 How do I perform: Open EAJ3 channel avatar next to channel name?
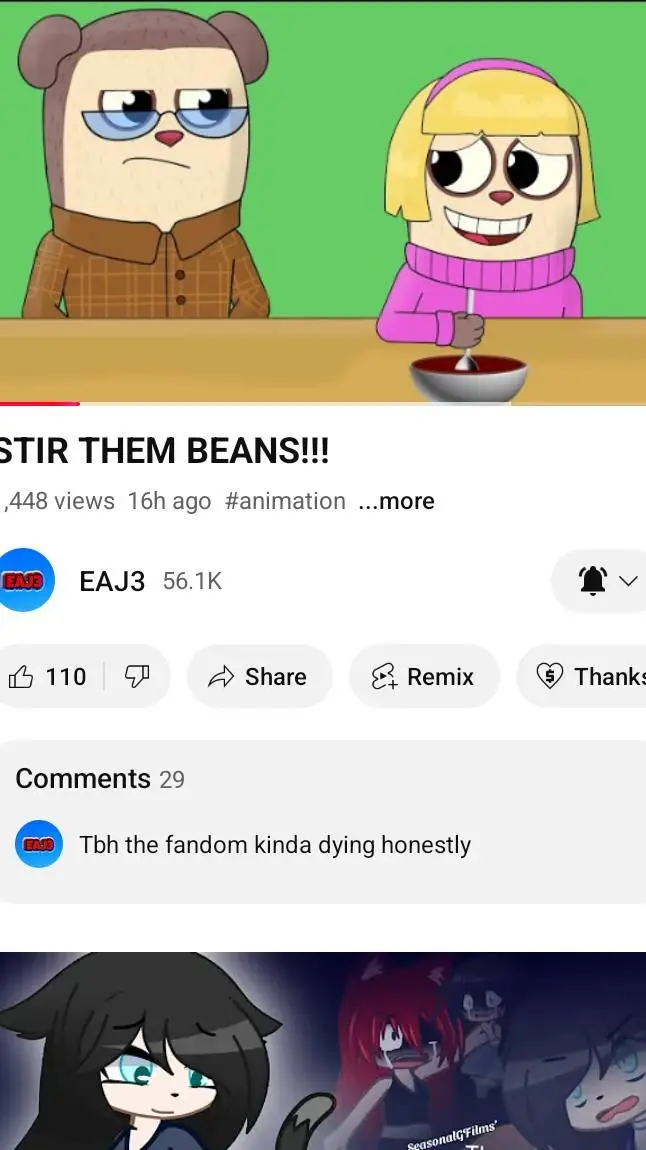[x=26, y=580]
